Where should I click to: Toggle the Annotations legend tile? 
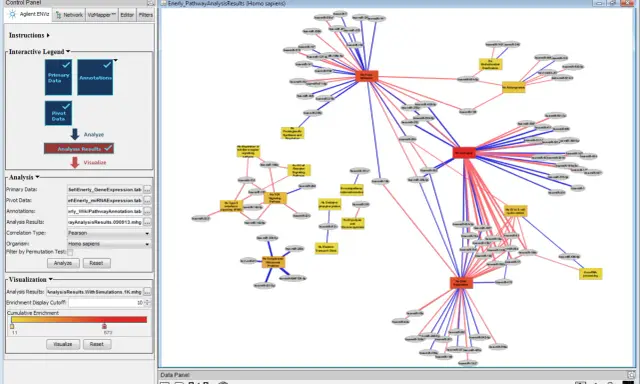(x=95, y=77)
